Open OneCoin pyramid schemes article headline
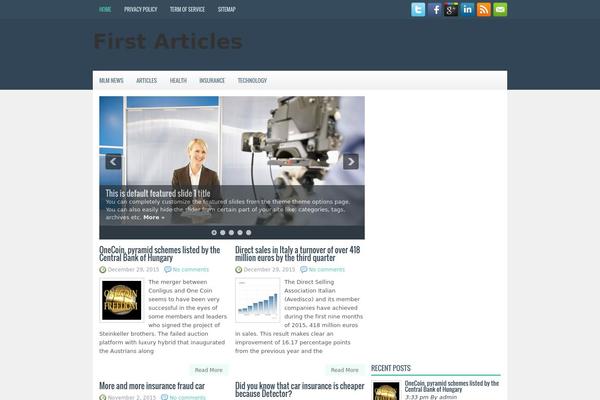600x400 pixels. point(160,254)
